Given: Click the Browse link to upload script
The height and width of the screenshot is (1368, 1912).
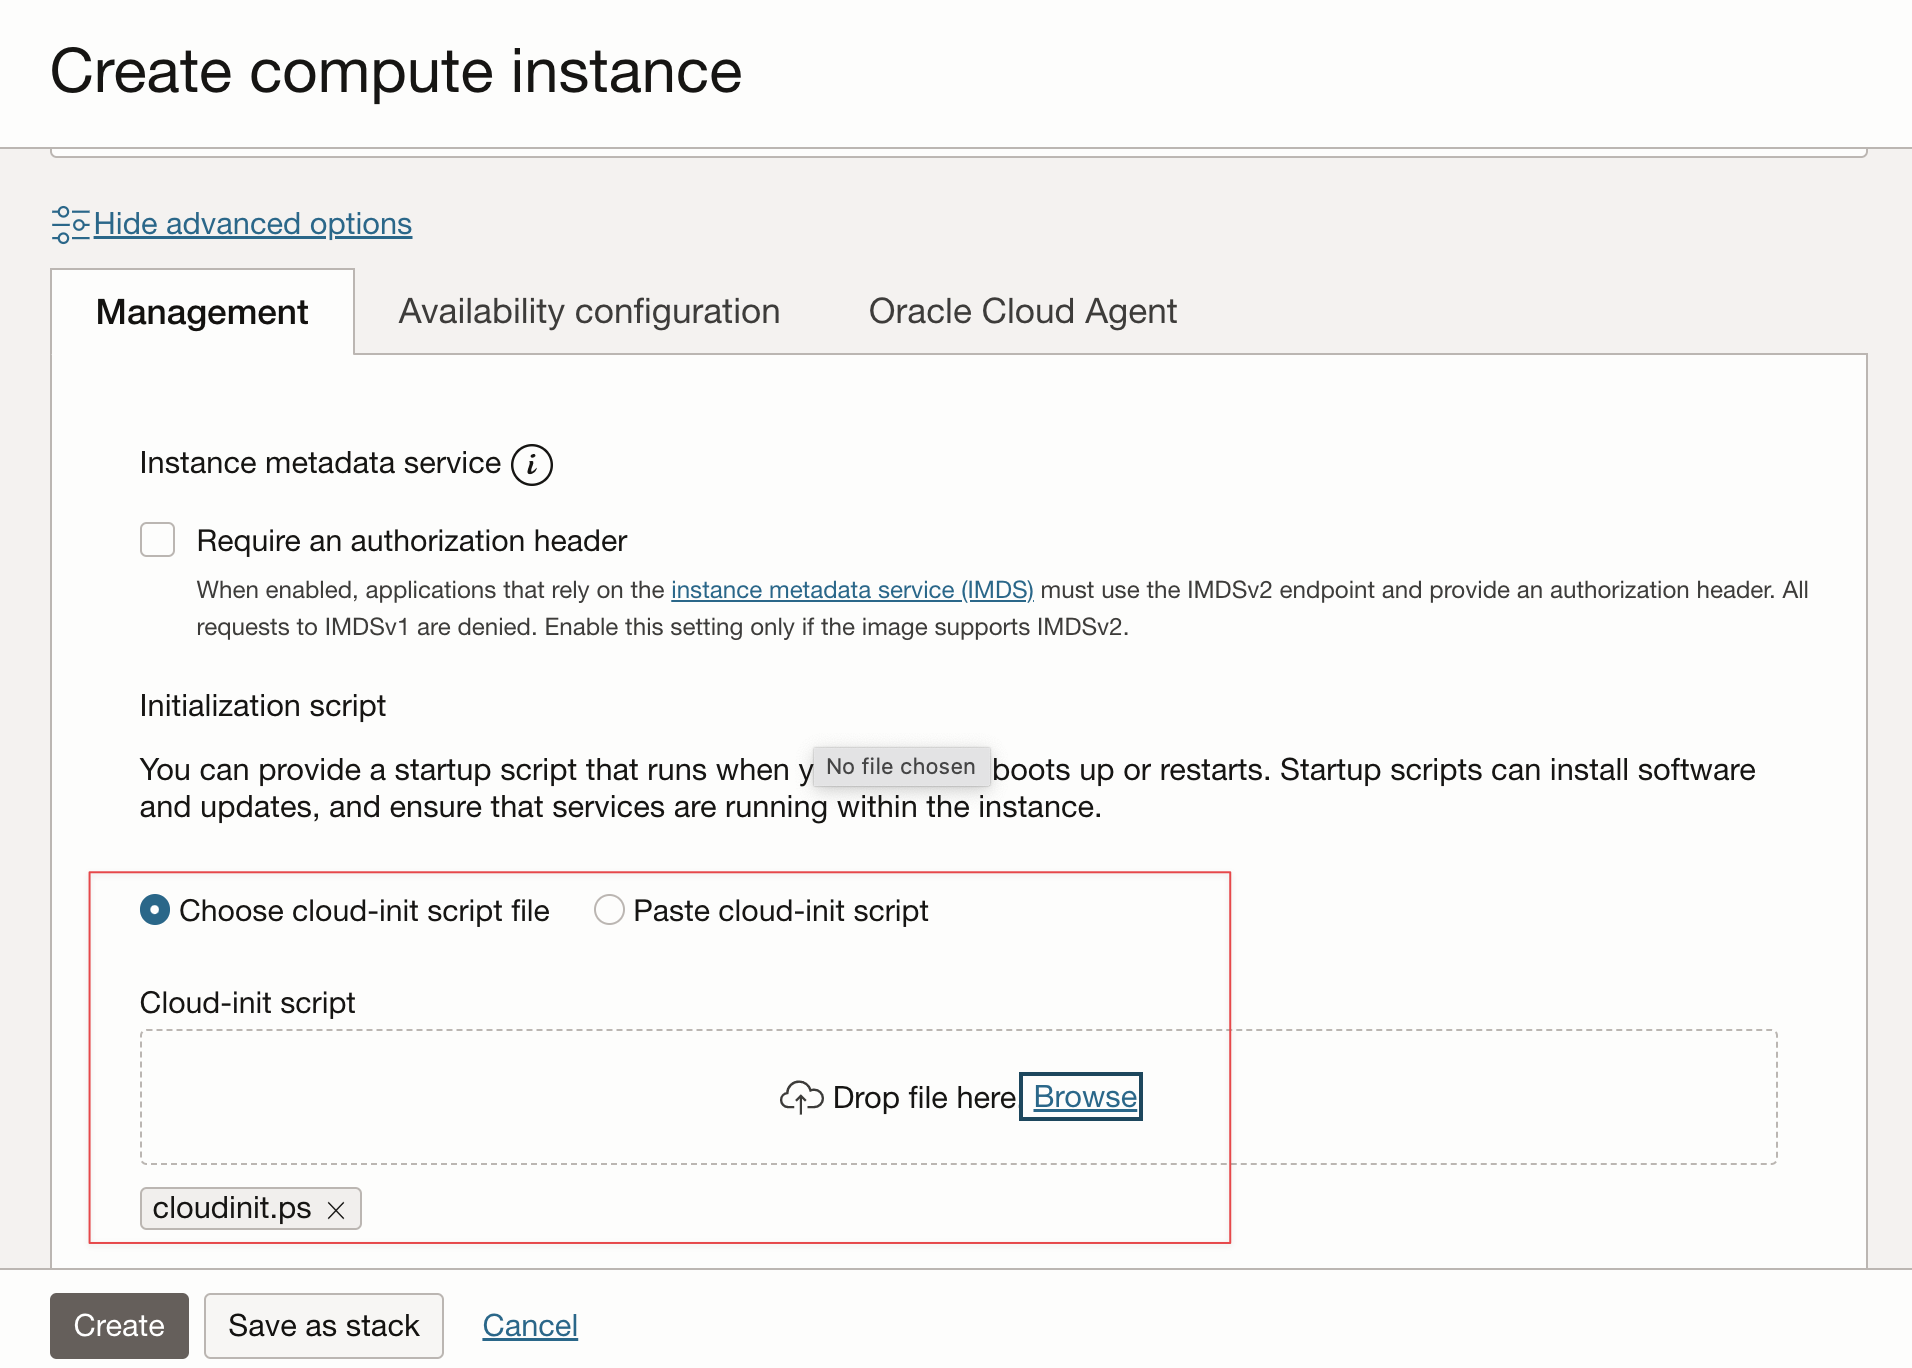Looking at the screenshot, I should click(1080, 1097).
